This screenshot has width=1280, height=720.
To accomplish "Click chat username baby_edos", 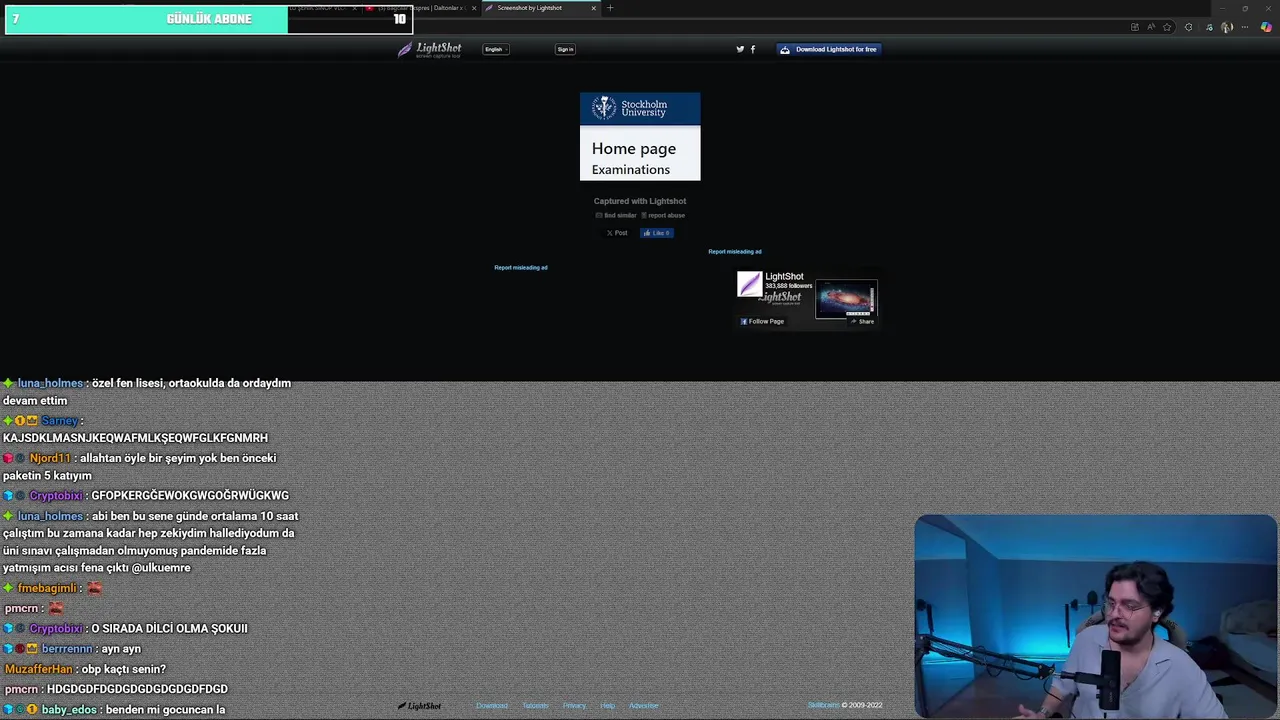I will pos(69,710).
